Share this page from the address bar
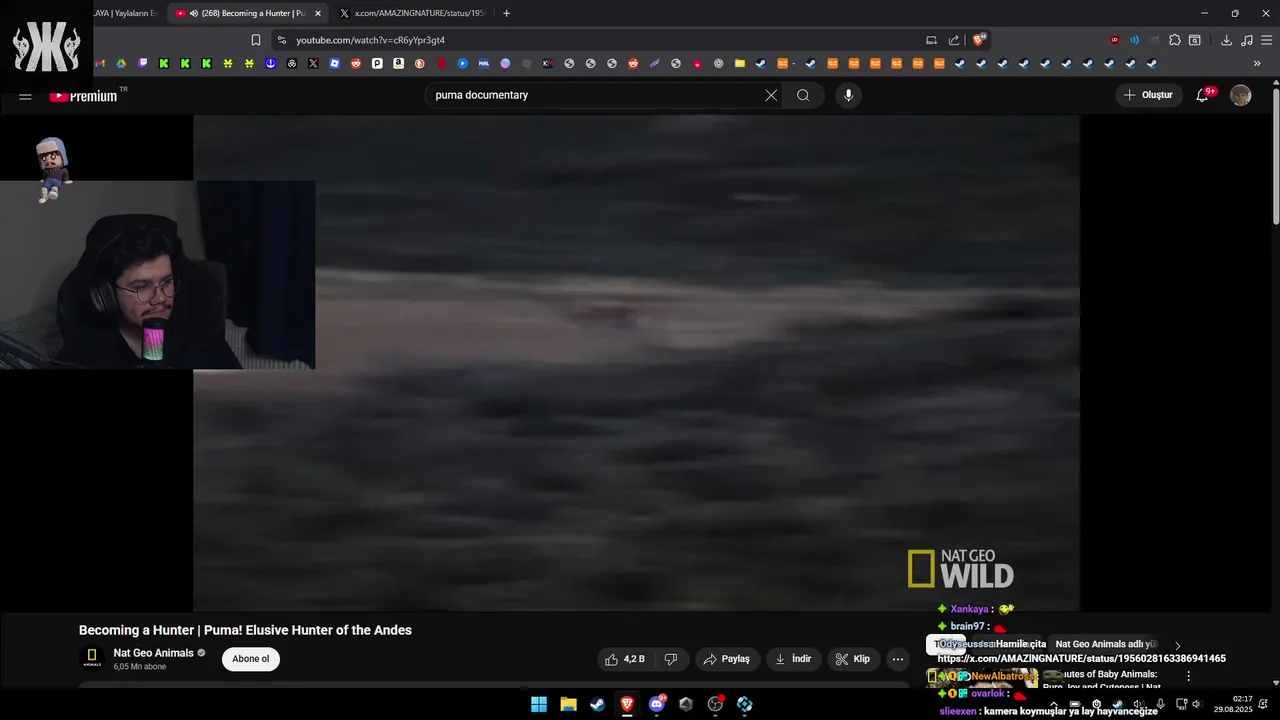This screenshot has height=720, width=1280. (954, 40)
